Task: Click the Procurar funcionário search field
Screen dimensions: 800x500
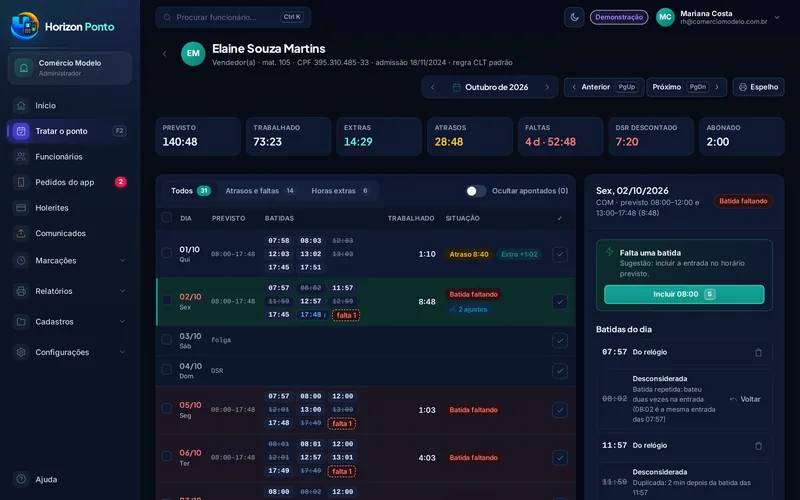Action: coord(233,17)
